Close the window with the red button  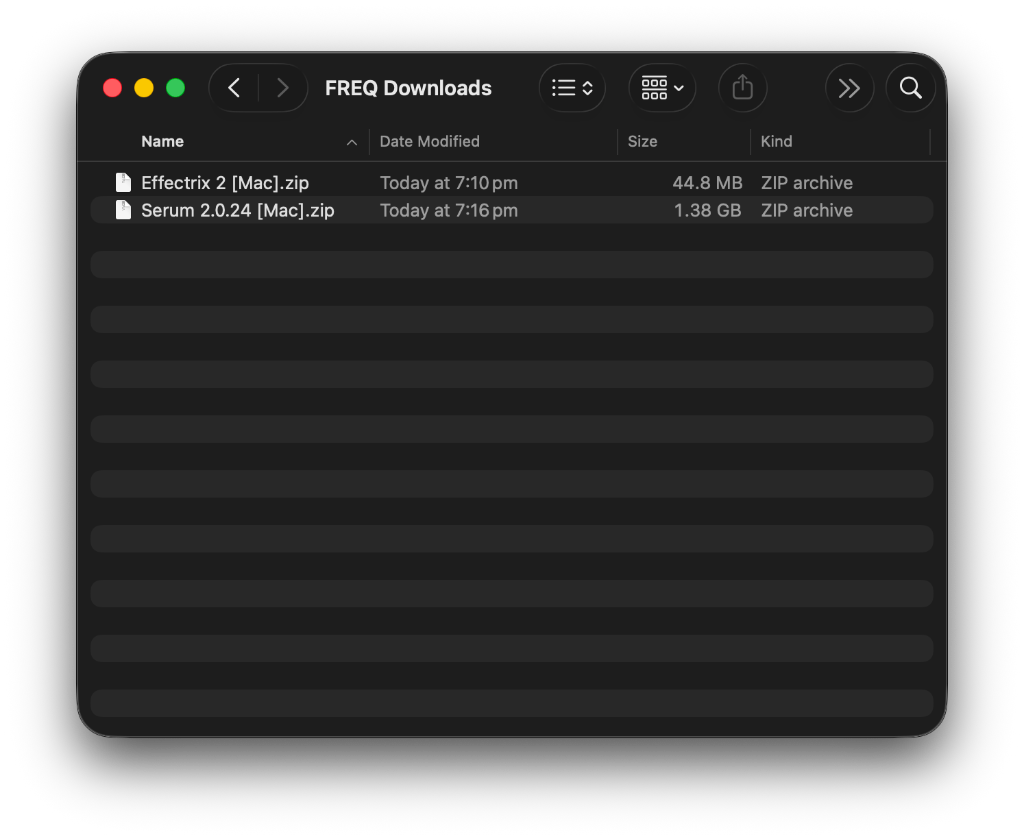coord(112,88)
